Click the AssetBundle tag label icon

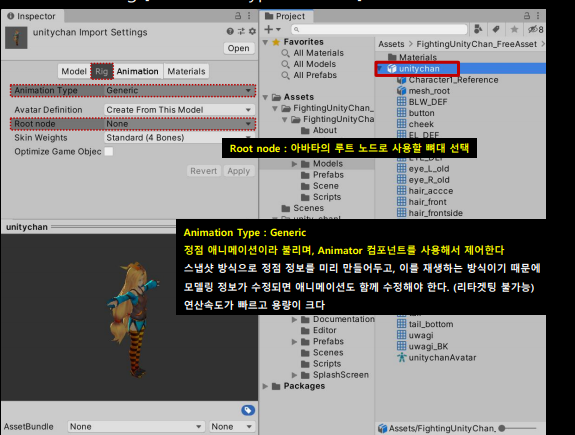(x=248, y=410)
